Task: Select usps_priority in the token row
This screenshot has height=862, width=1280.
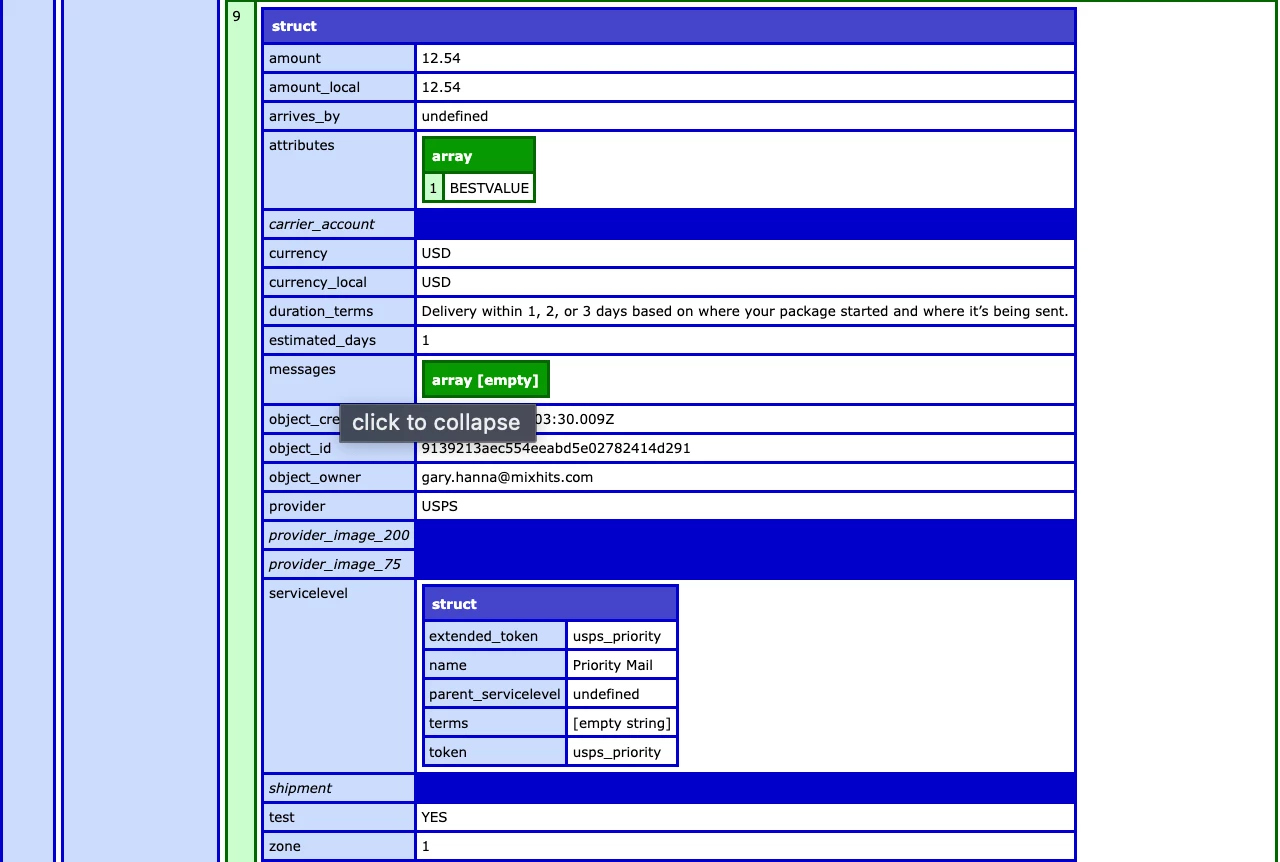Action: pos(617,752)
